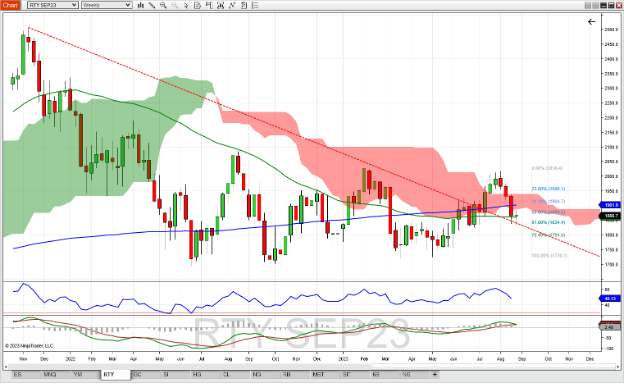Switch to the HG tab
The width and height of the screenshot is (624, 384).
pyautogui.click(x=205, y=374)
